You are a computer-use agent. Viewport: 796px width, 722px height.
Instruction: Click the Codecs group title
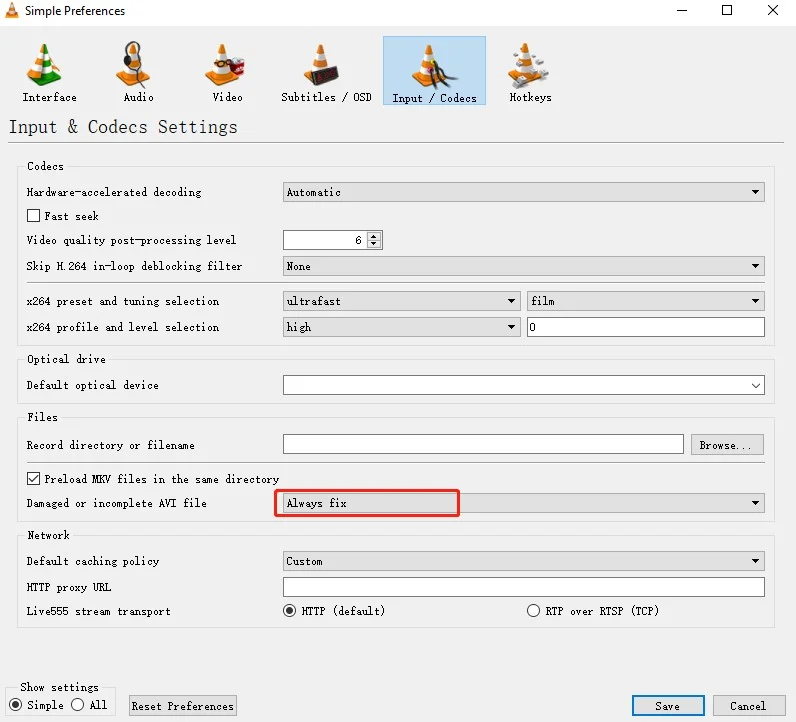pos(46,166)
